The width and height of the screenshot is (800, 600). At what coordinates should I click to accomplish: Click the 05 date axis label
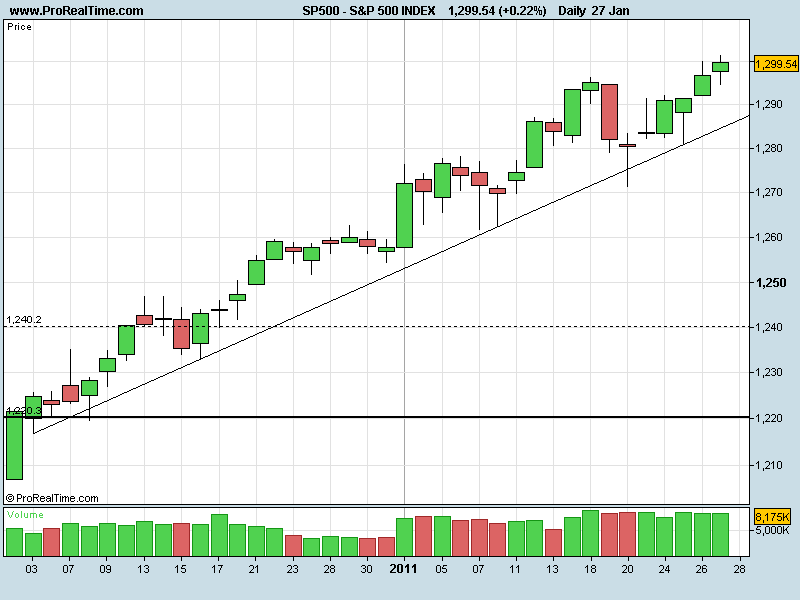pyautogui.click(x=441, y=569)
